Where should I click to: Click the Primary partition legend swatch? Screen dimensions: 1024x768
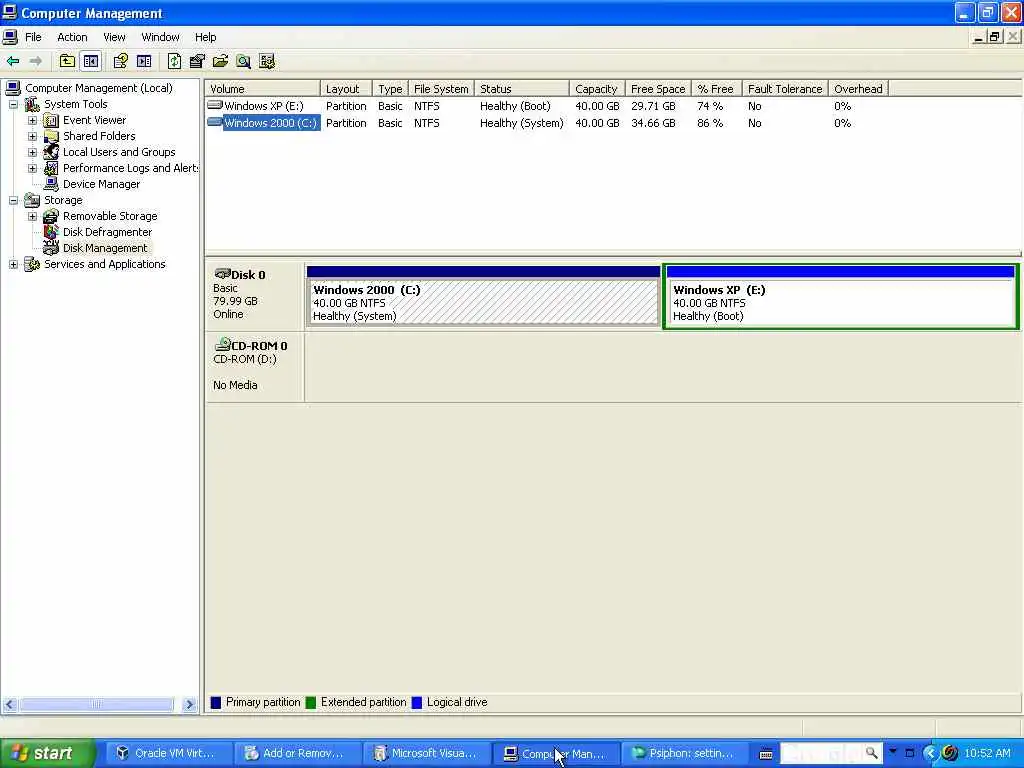216,703
